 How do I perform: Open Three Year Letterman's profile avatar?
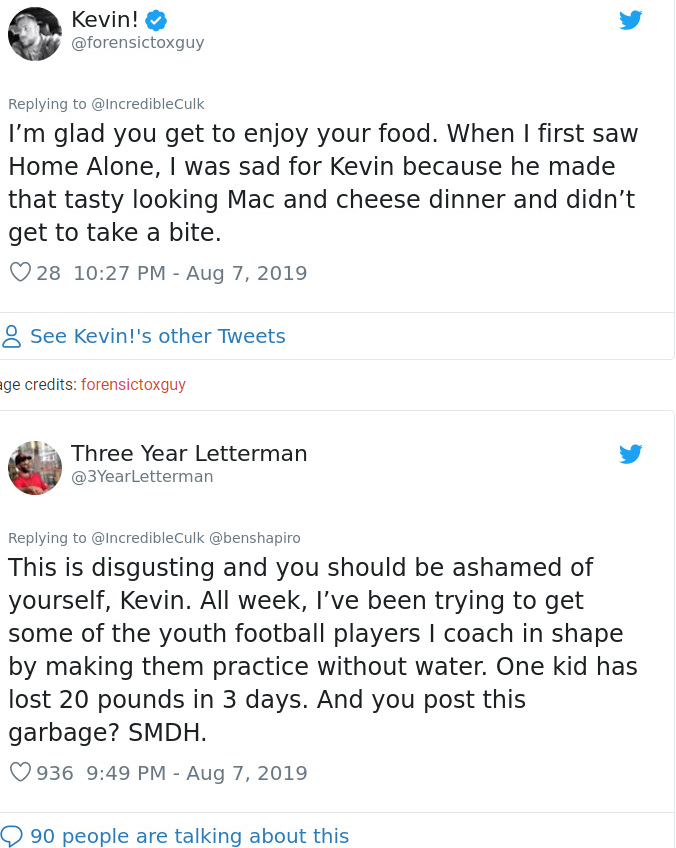click(35, 468)
